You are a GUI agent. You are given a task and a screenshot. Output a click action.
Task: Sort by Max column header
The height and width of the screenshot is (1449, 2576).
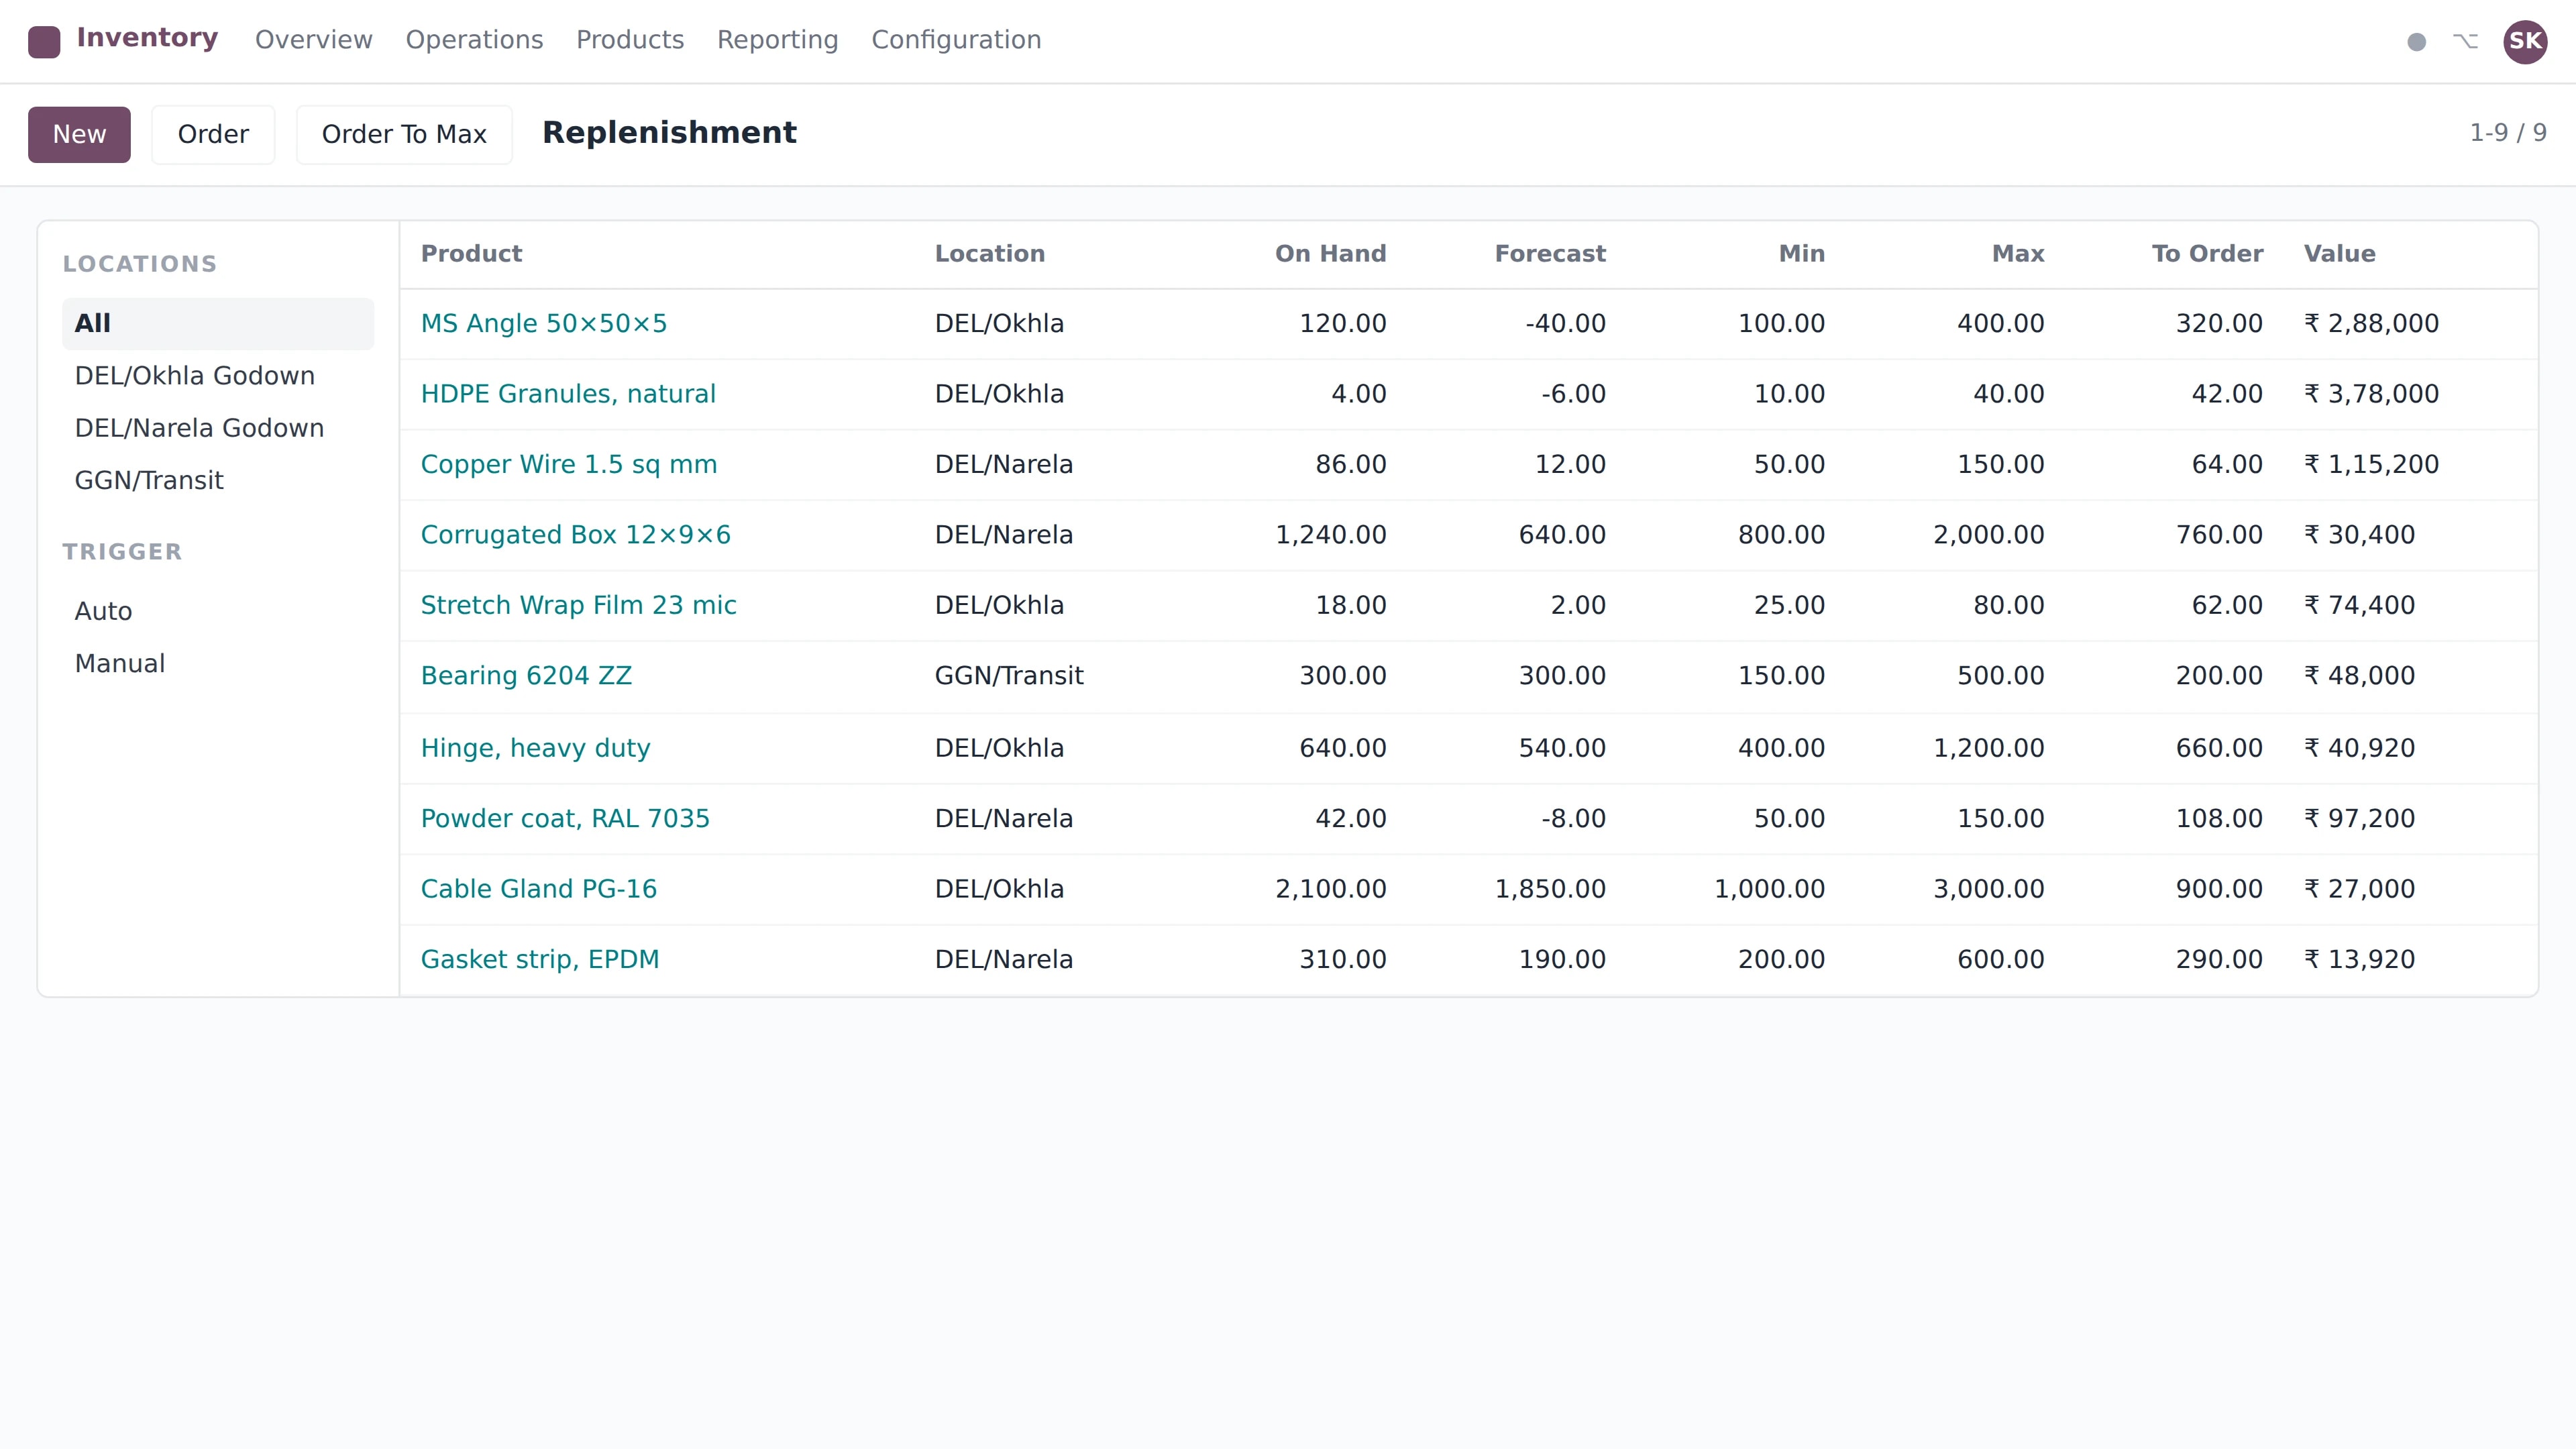(x=2018, y=254)
